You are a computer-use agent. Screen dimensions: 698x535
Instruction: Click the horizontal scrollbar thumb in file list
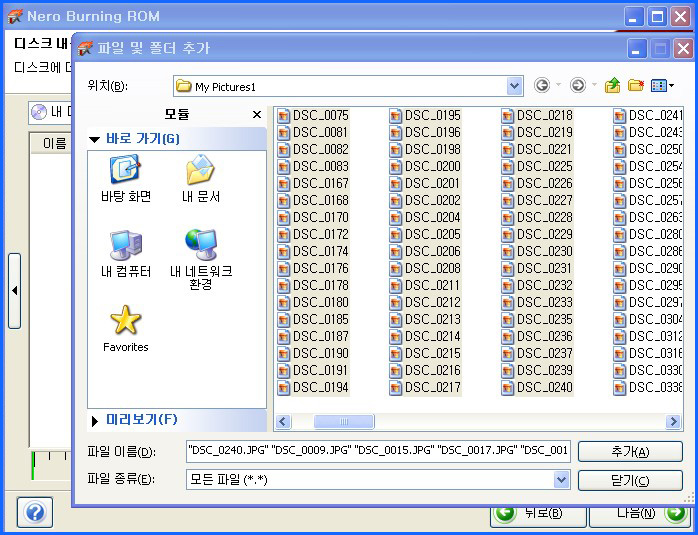(x=344, y=421)
